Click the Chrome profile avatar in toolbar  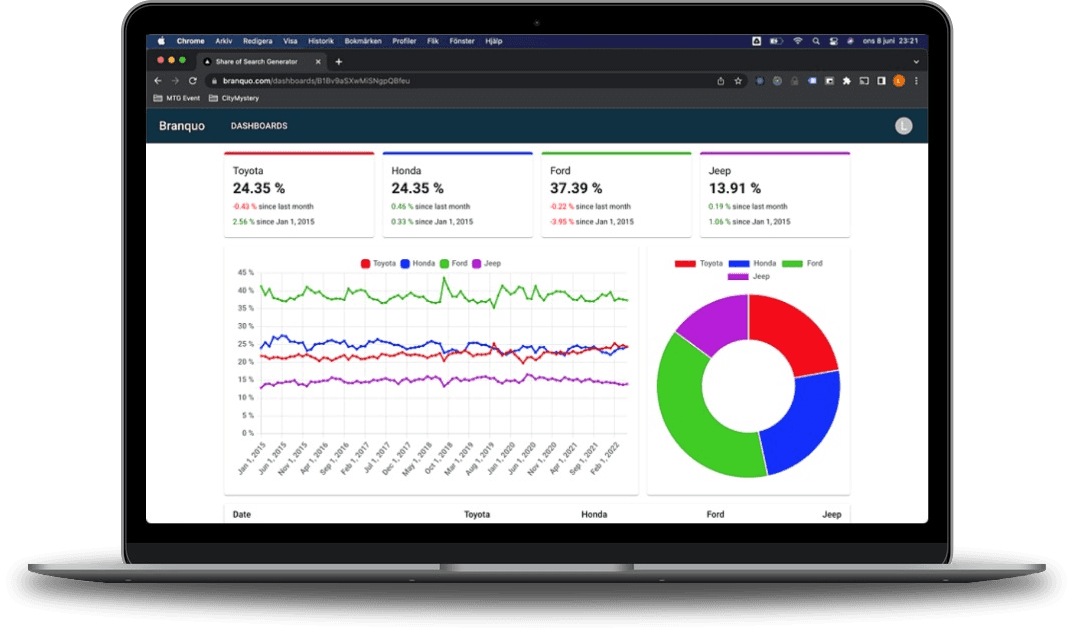[899, 81]
